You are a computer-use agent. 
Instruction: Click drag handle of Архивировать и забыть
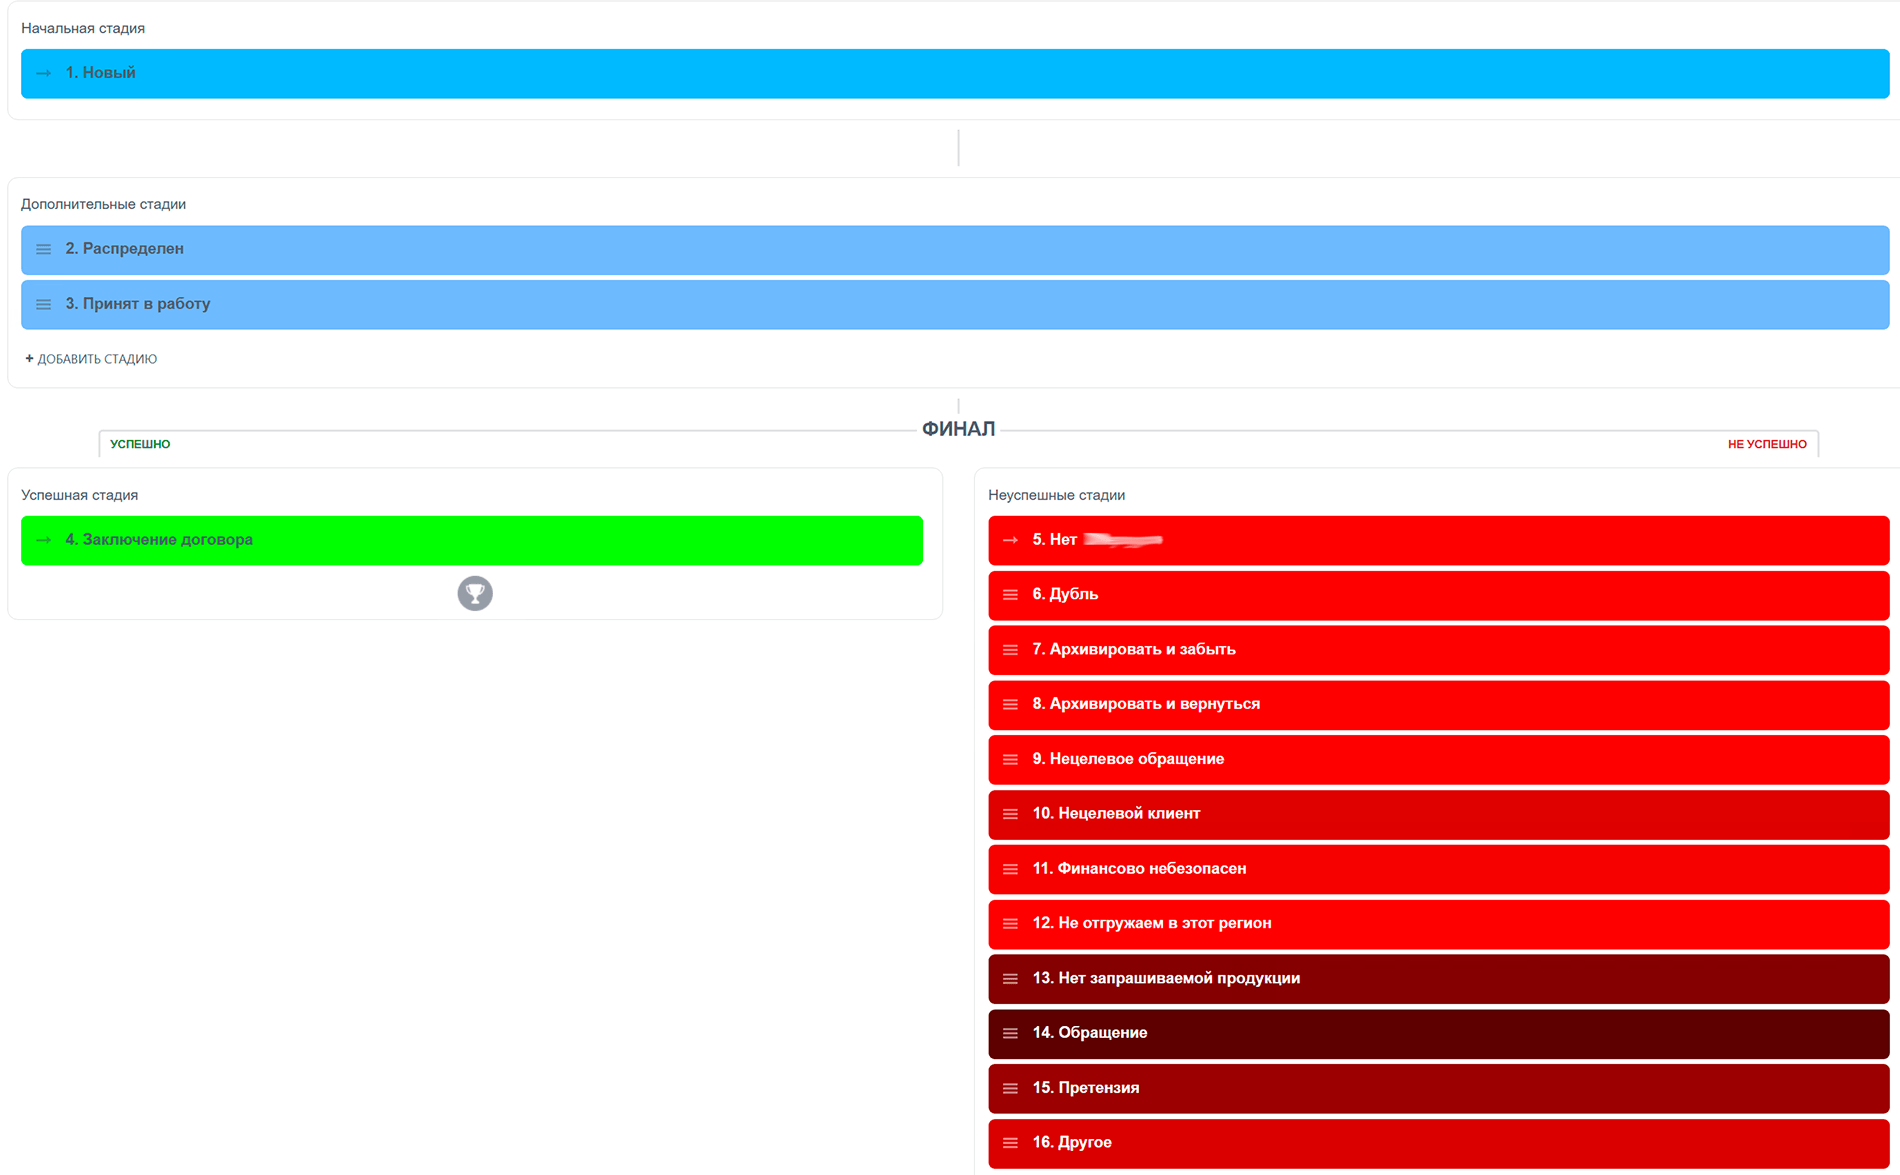tap(1010, 650)
